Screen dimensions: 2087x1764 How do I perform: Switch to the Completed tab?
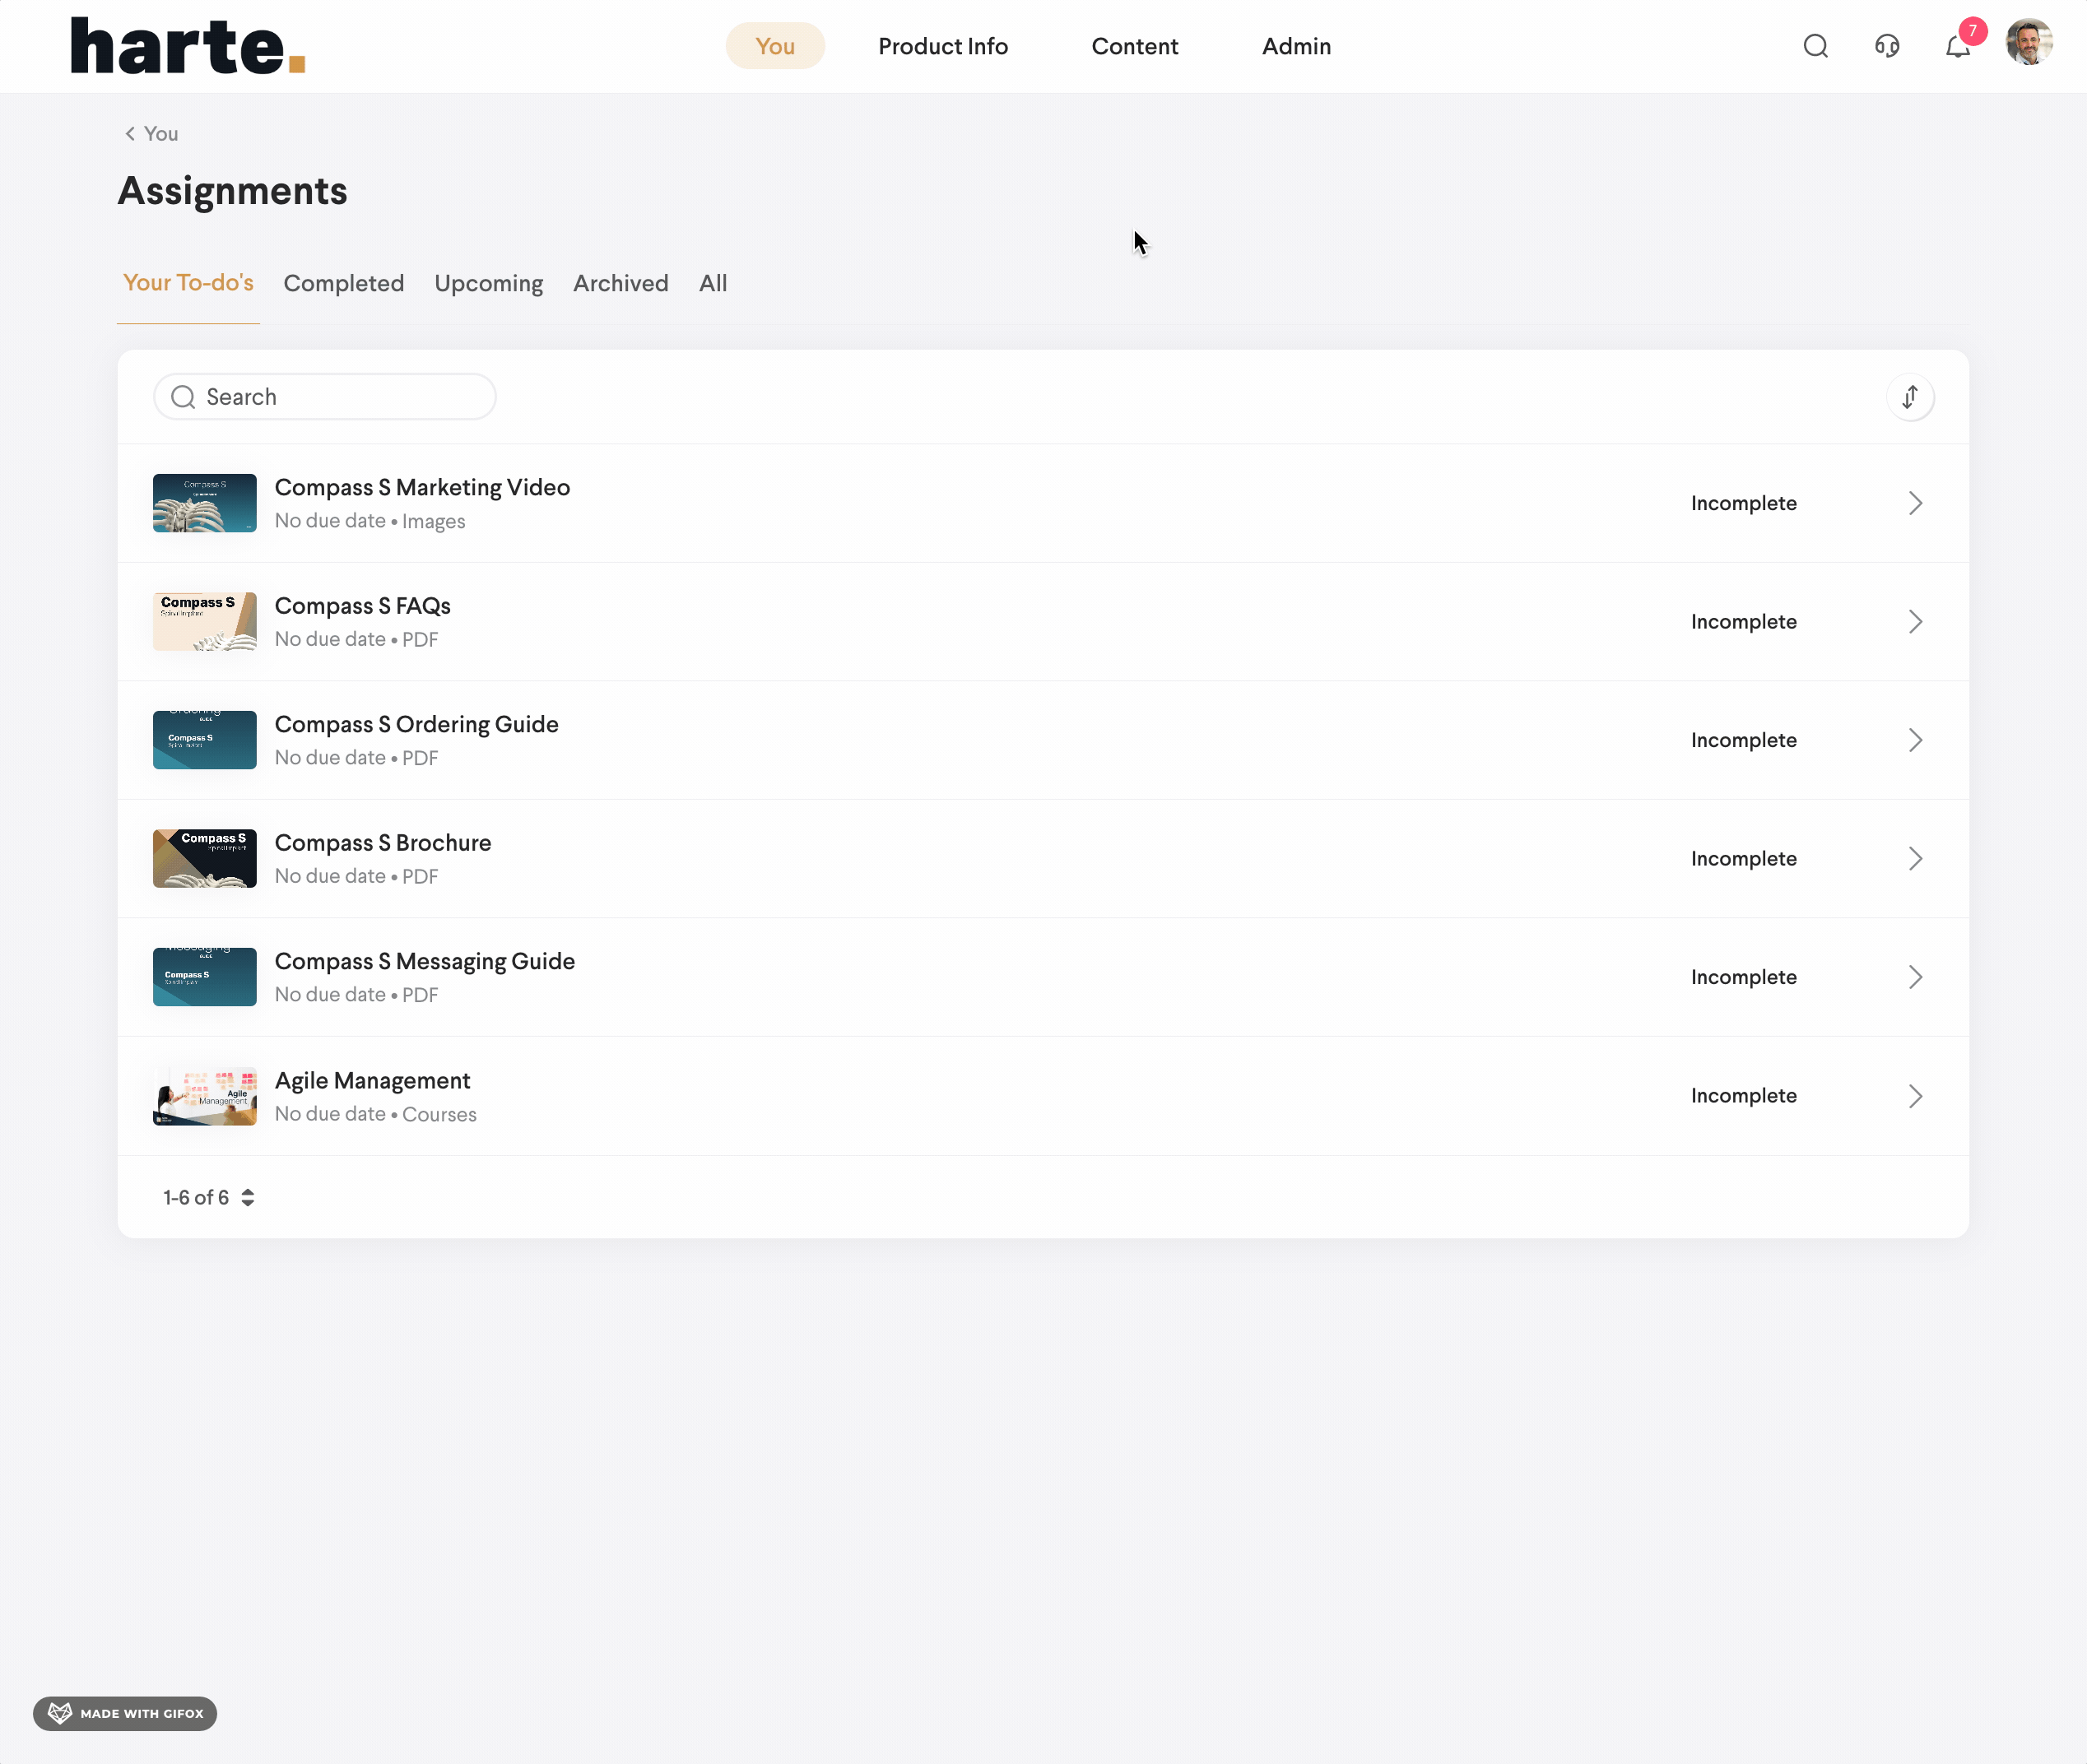(343, 283)
